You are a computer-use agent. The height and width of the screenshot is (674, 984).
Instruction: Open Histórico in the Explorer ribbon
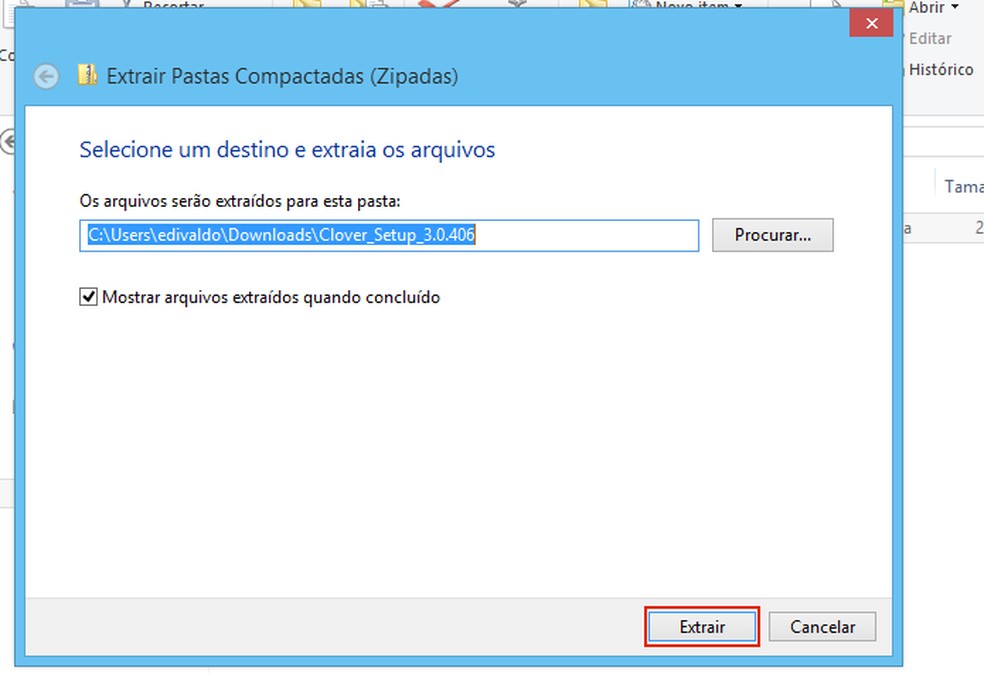(x=941, y=69)
